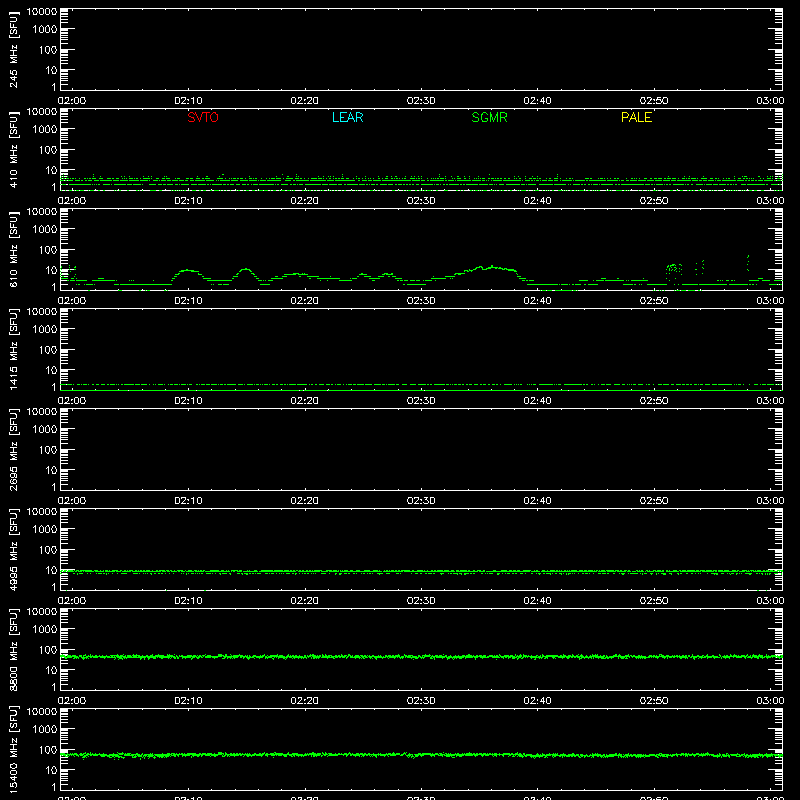Click 02:10 tick under the 245 MHz panel

pos(188,101)
